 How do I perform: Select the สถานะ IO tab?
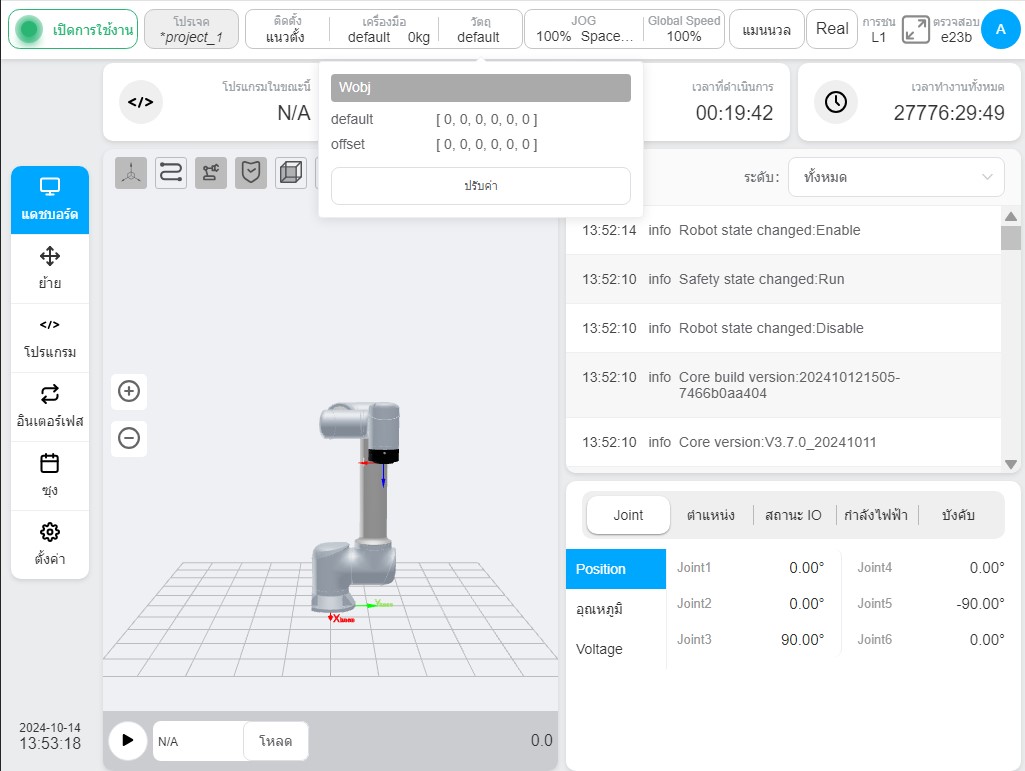(793, 515)
